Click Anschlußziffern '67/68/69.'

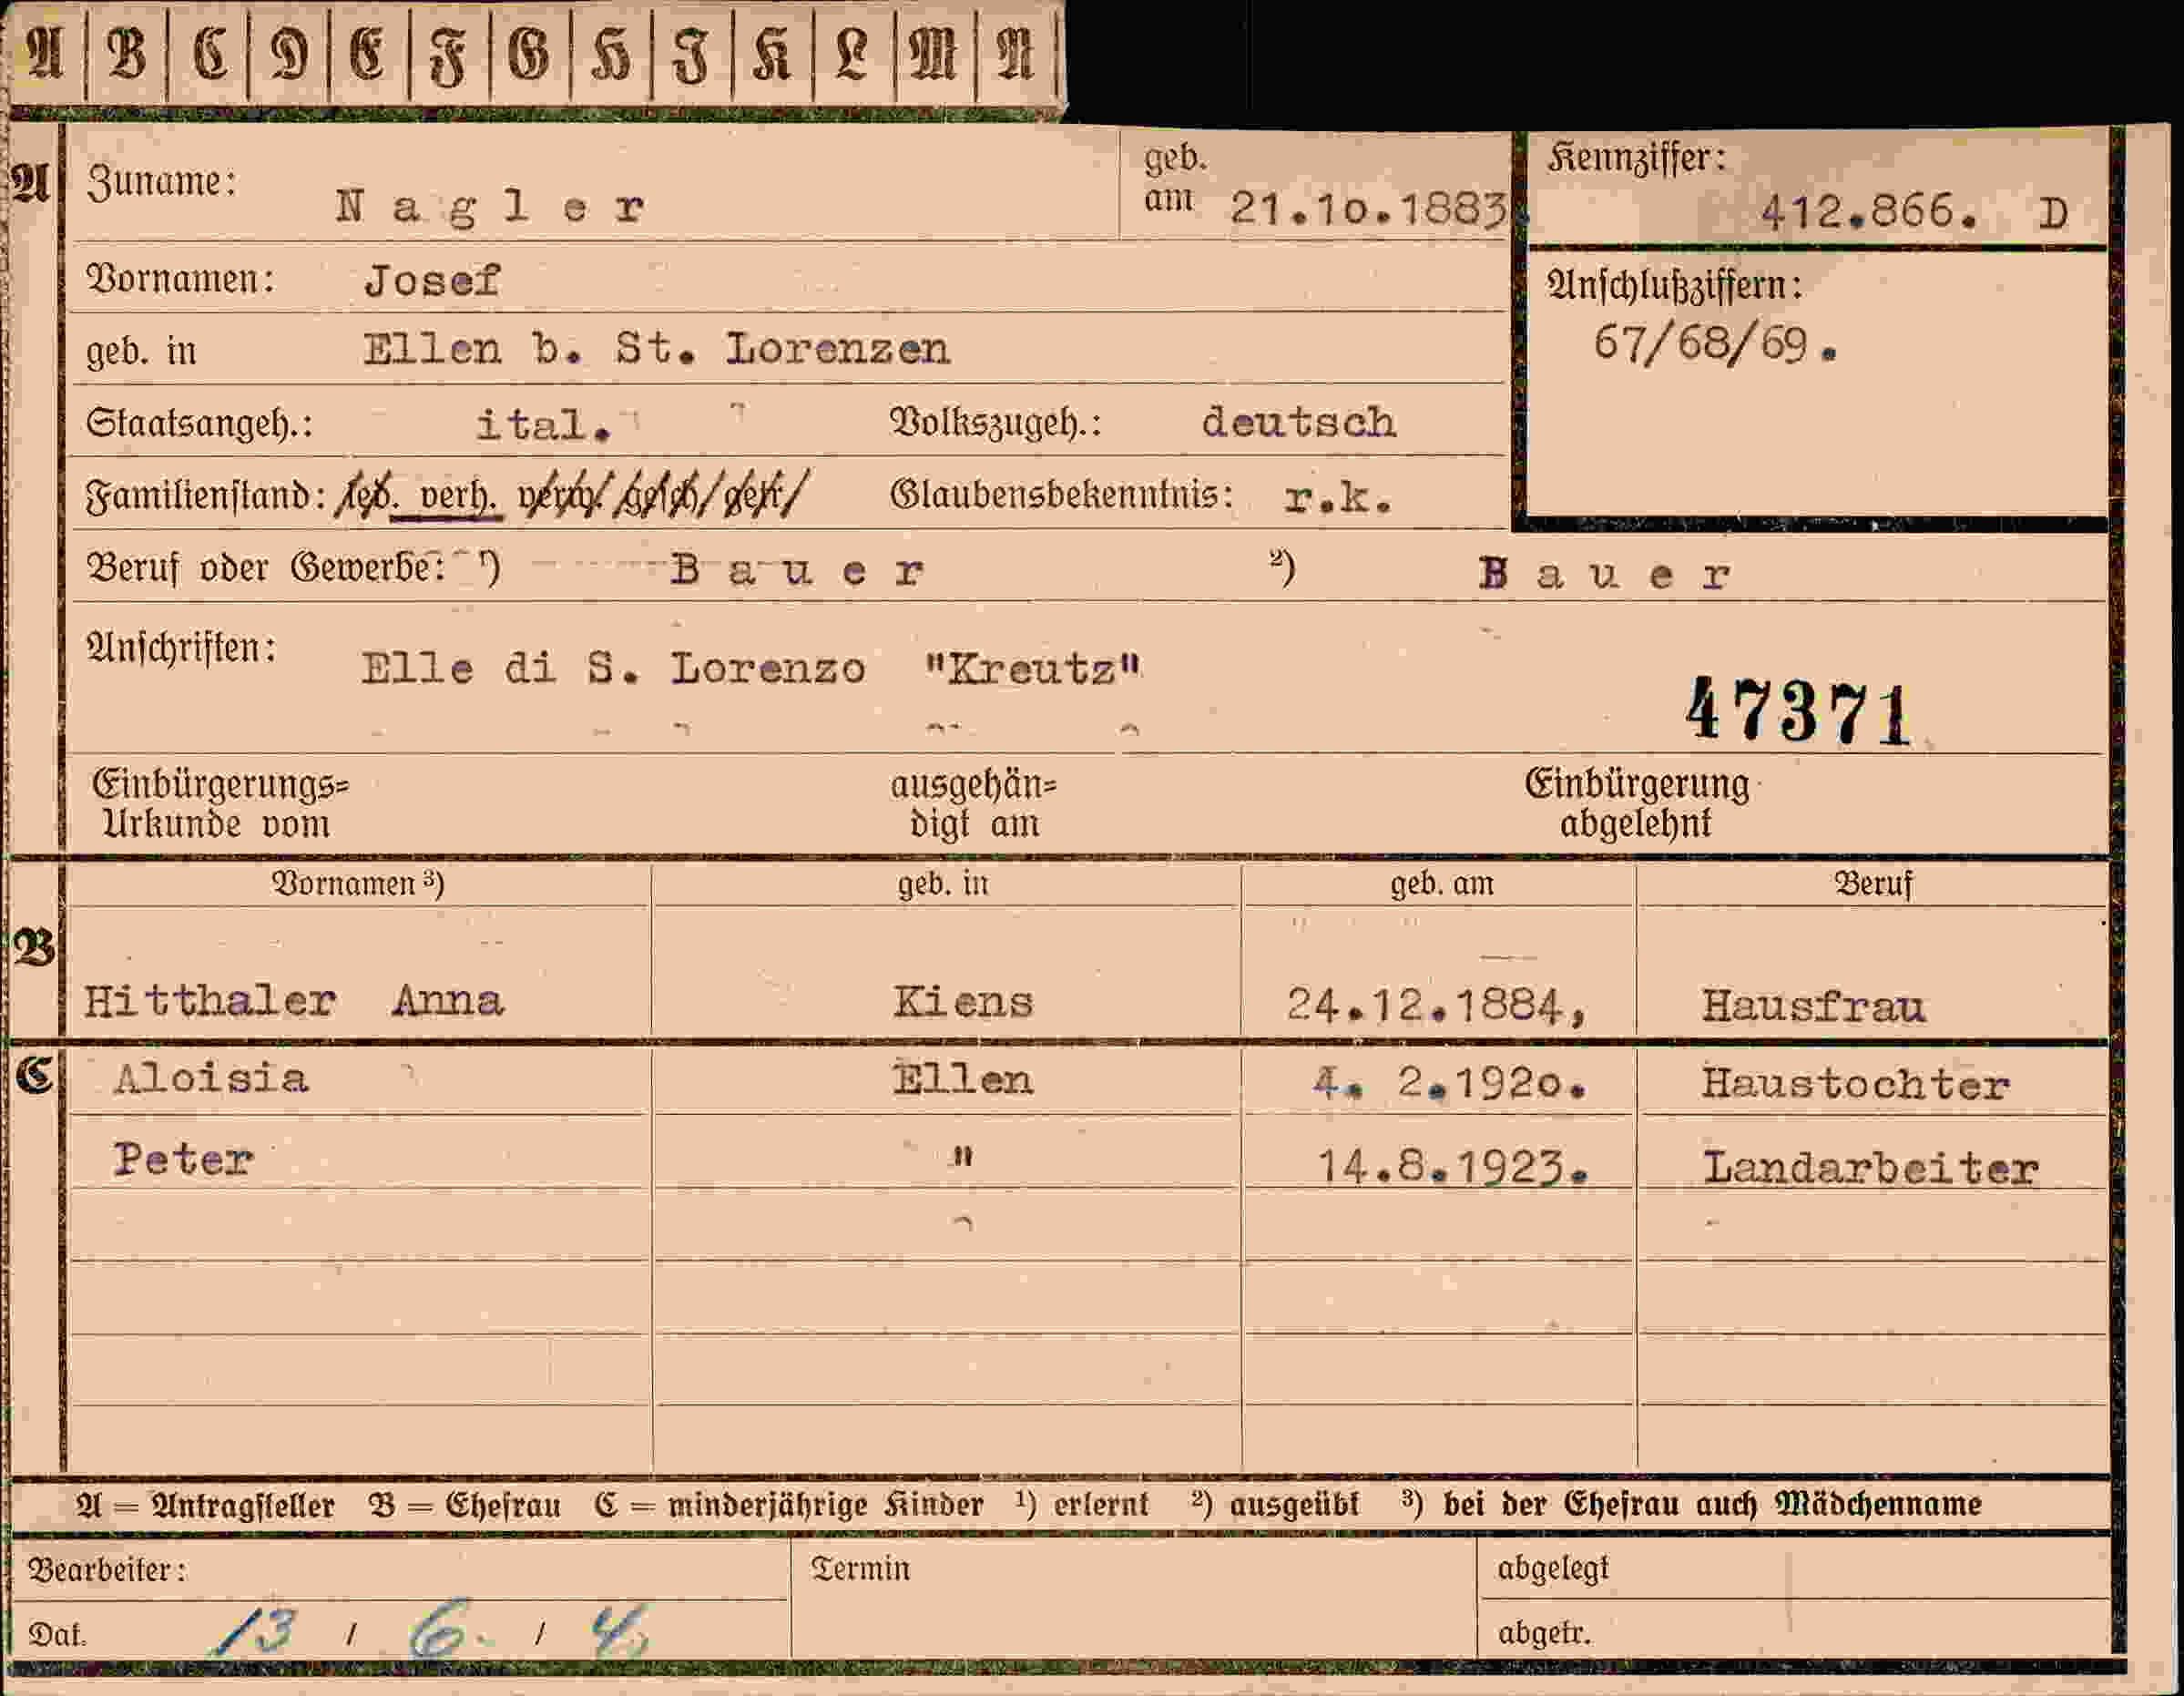tap(1716, 344)
